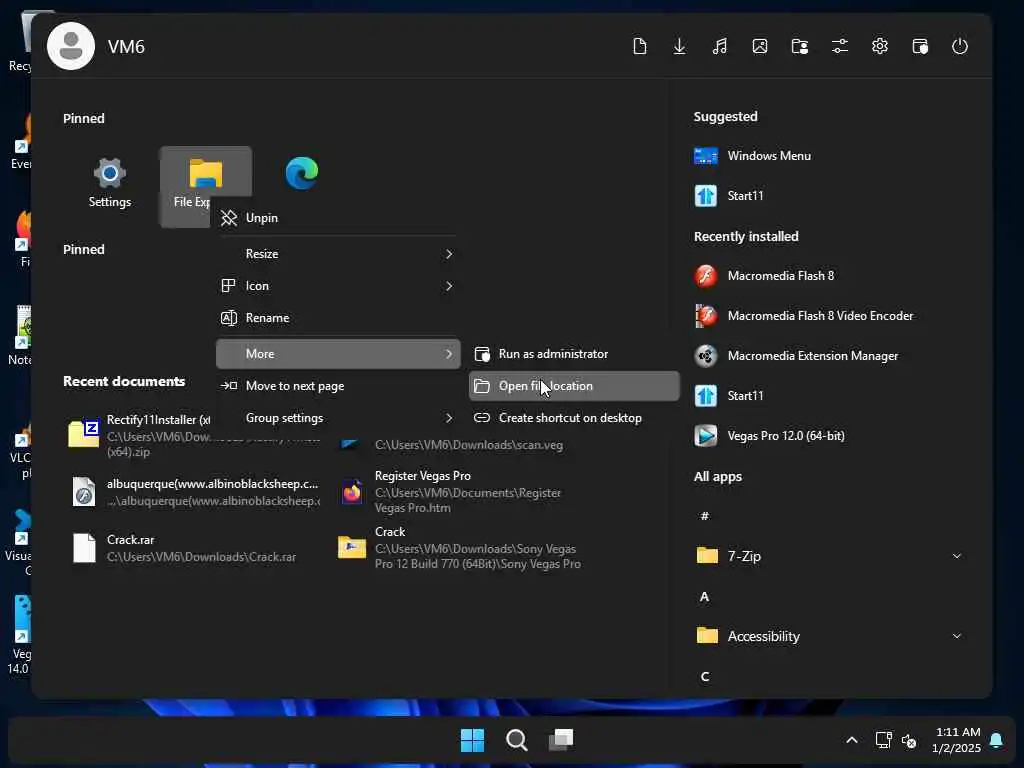Viewport: 1024px width, 768px height.
Task: Open the Icon submenu
Action: pos(338,286)
